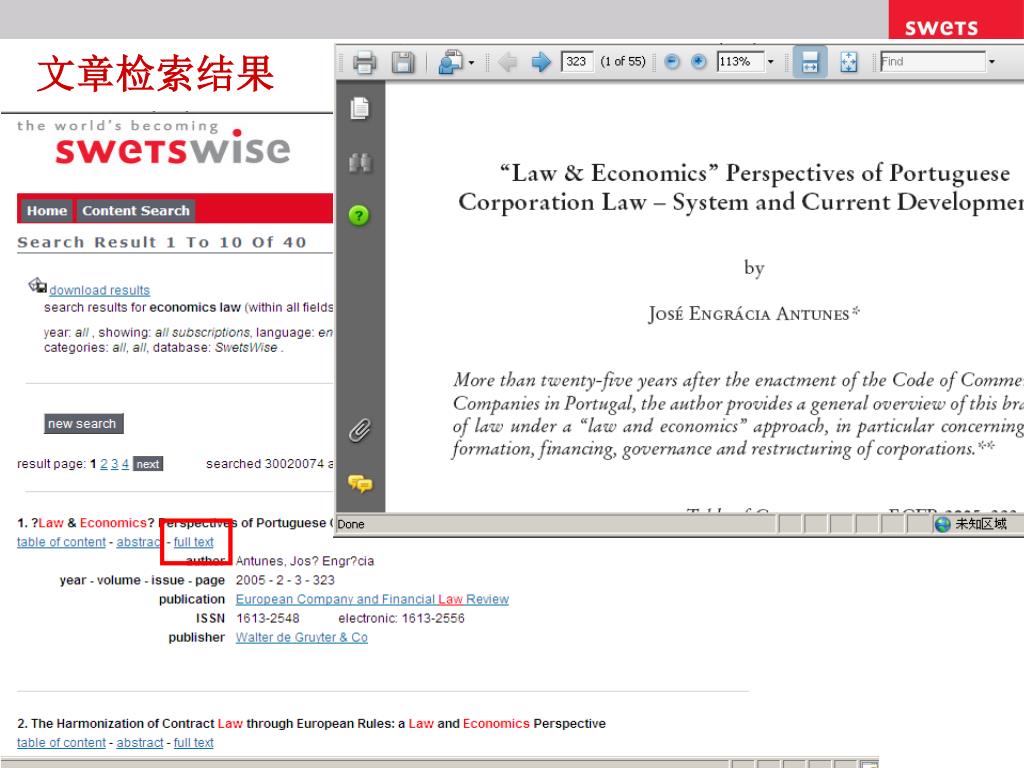Viewport: 1024px width, 768px height.
Task: Open the dropdown arrow beside the collaborate icon
Action: (x=472, y=63)
